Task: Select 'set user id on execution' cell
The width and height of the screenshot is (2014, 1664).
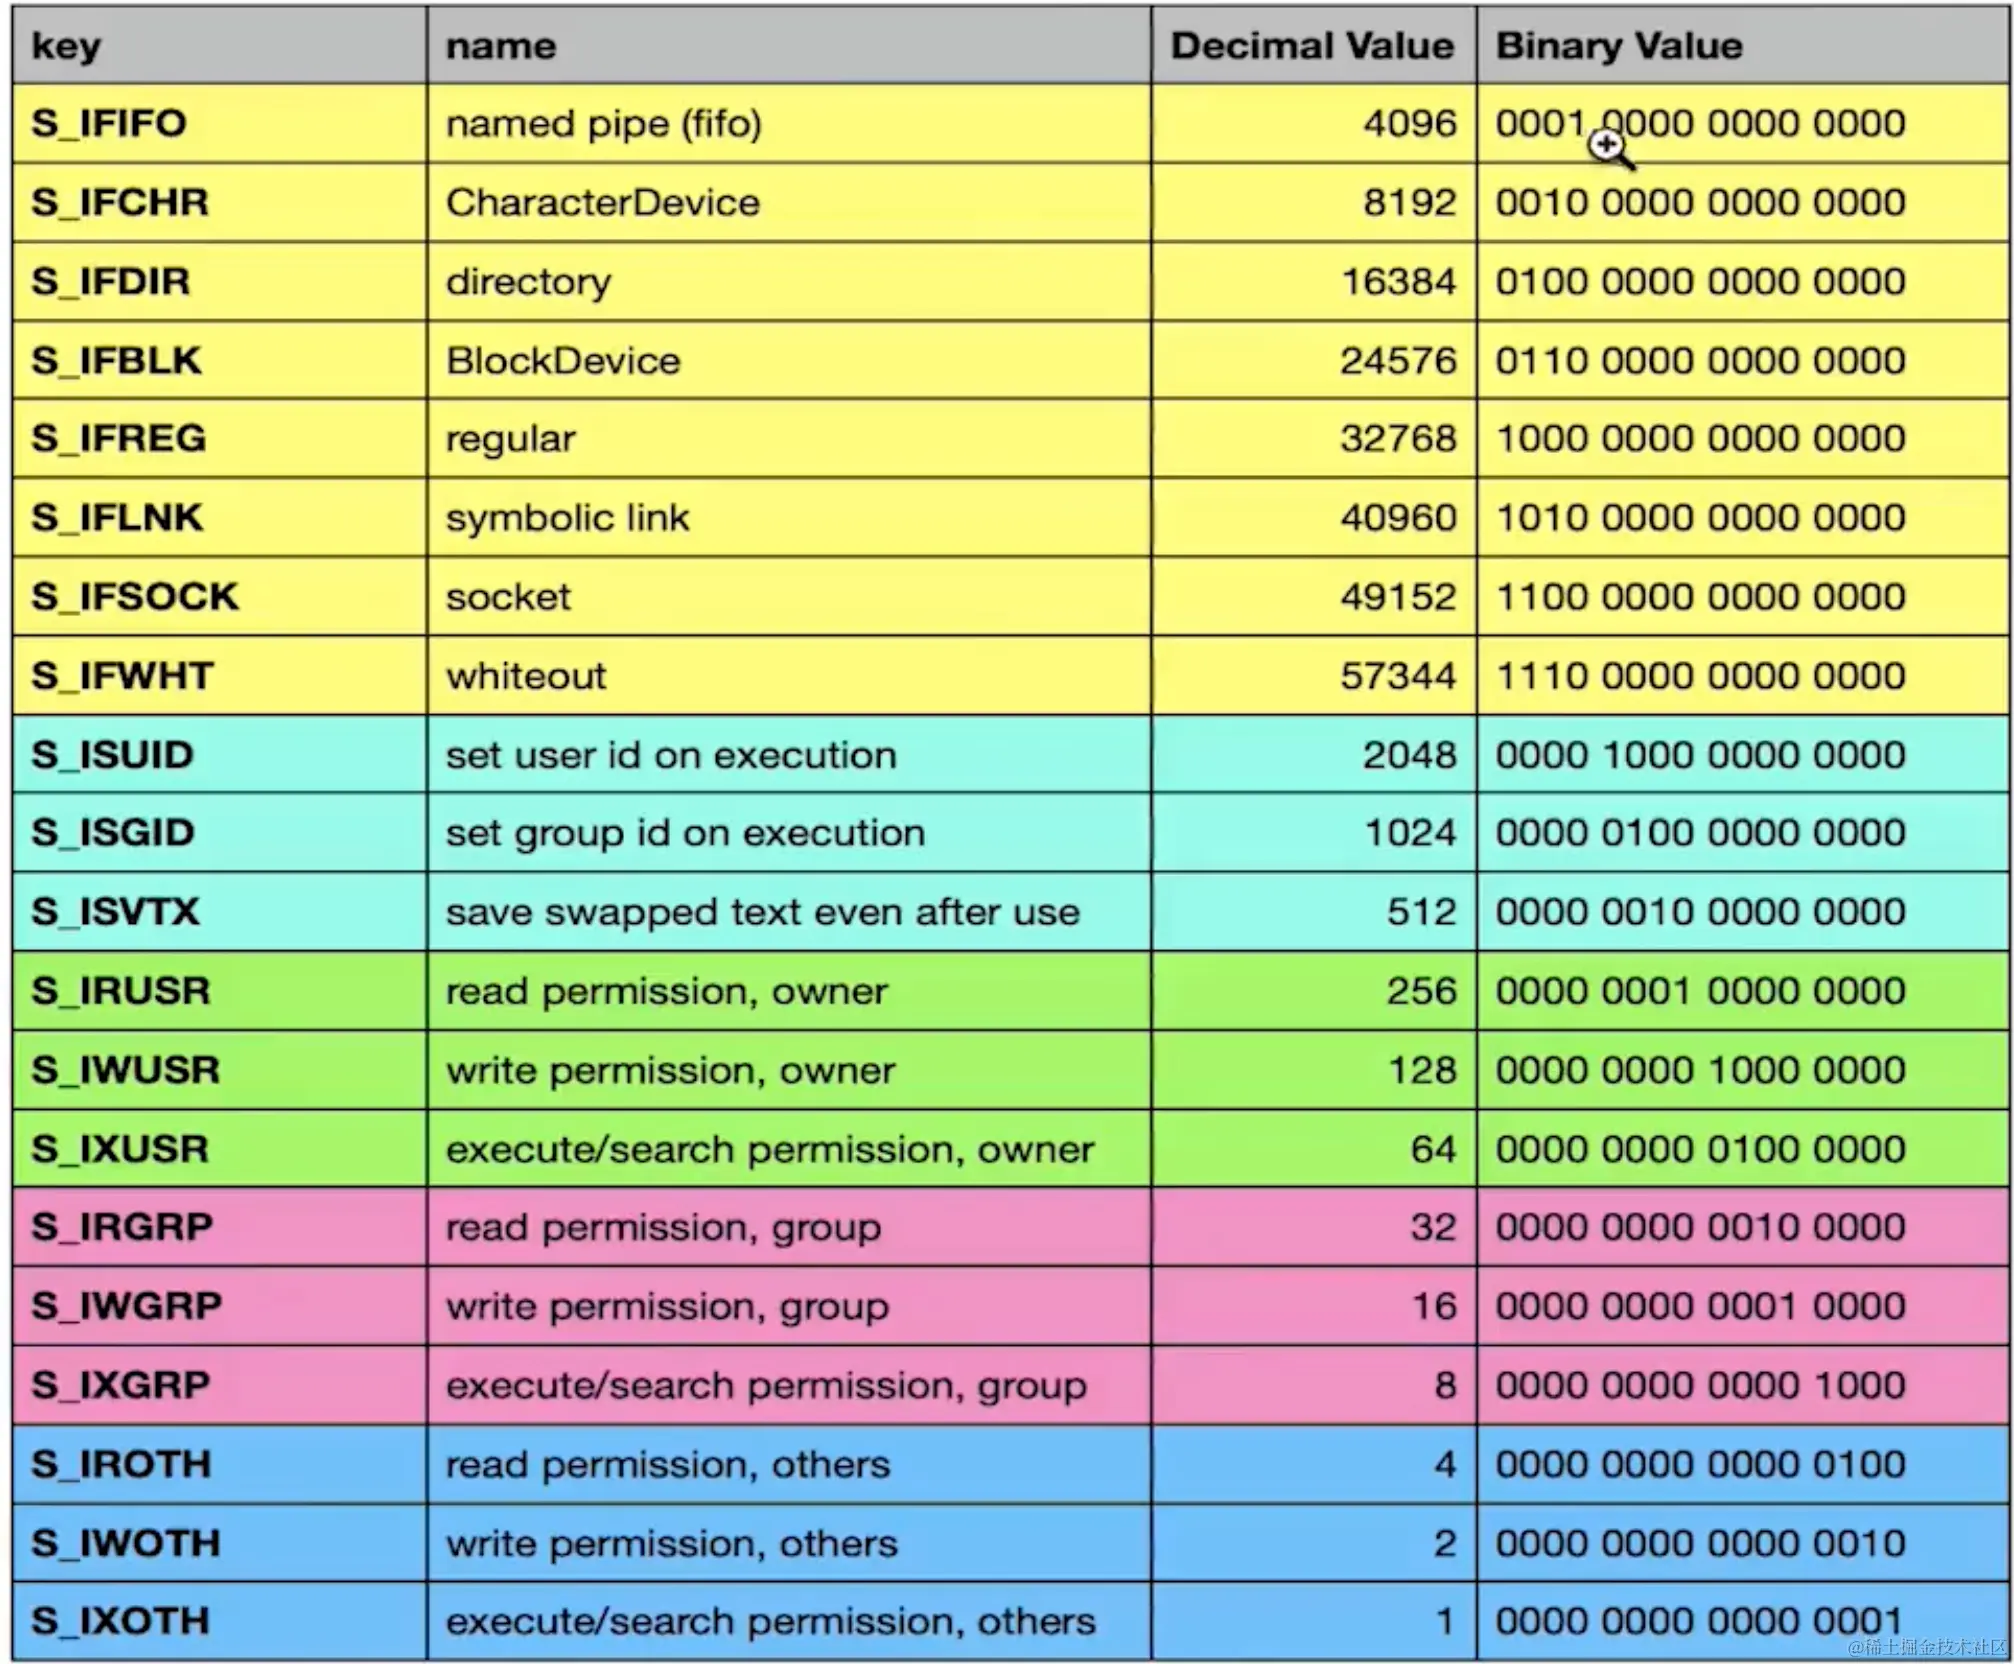Action: 670,755
